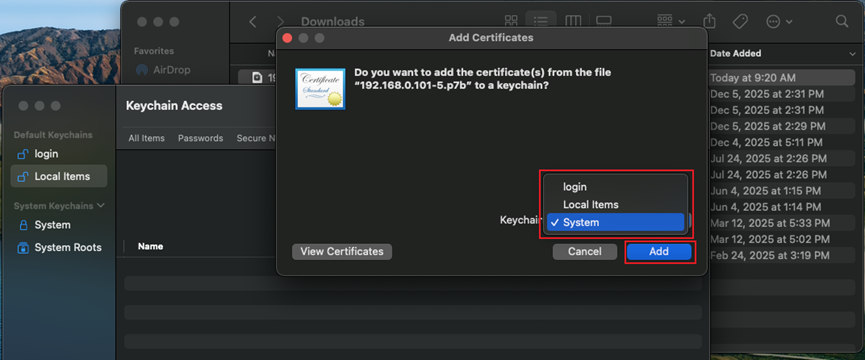Click the Add button in certificate dialog

(x=659, y=251)
